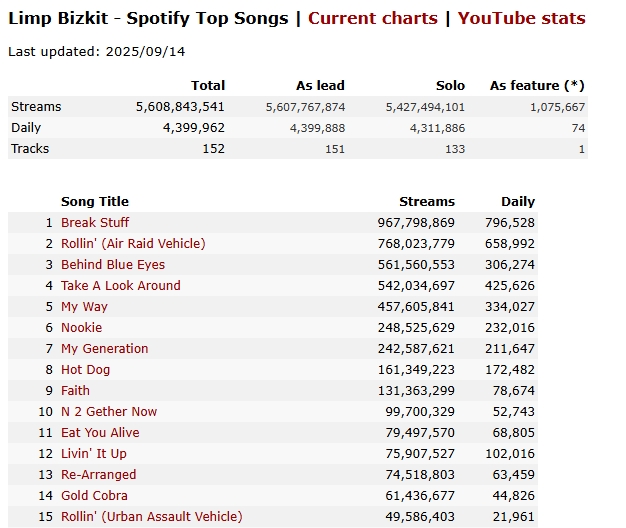Sort by Daily column header
The height and width of the screenshot is (528, 626).
tap(518, 201)
